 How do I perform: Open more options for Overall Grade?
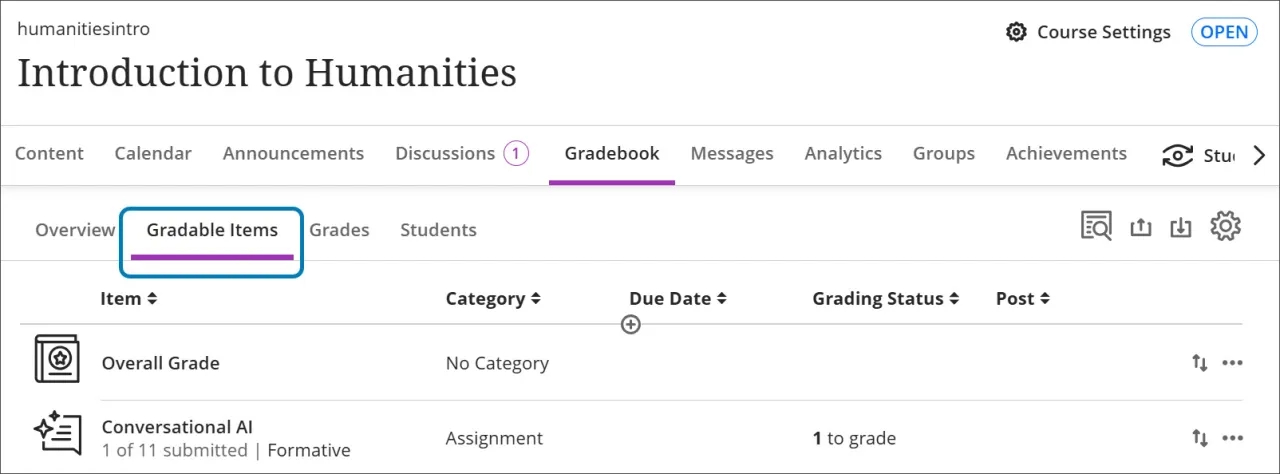(1233, 363)
